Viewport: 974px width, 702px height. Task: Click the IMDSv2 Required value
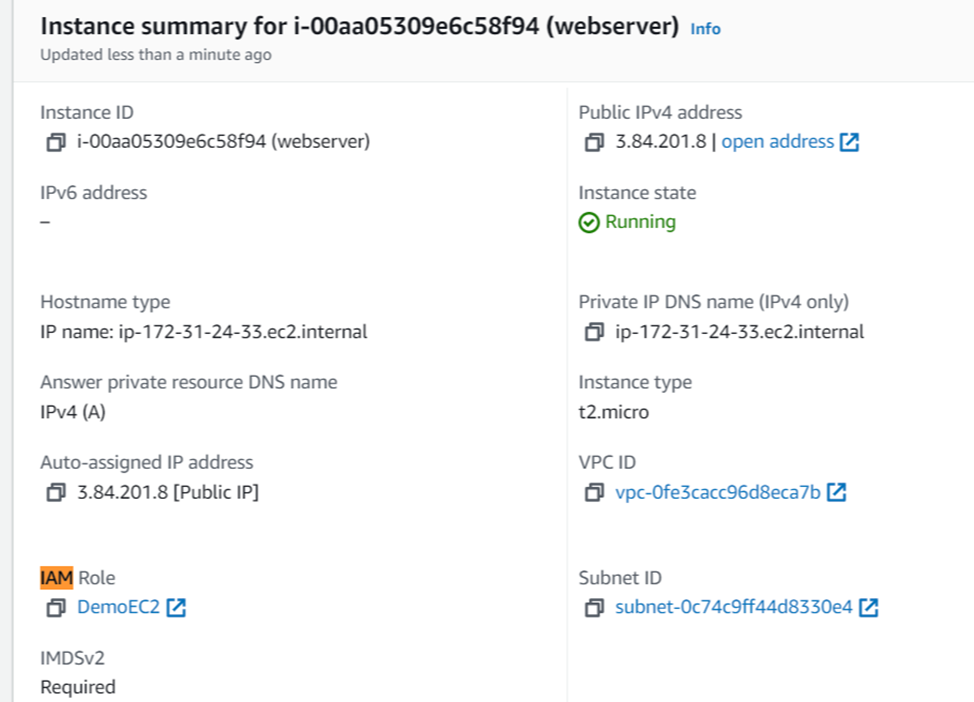click(x=78, y=687)
